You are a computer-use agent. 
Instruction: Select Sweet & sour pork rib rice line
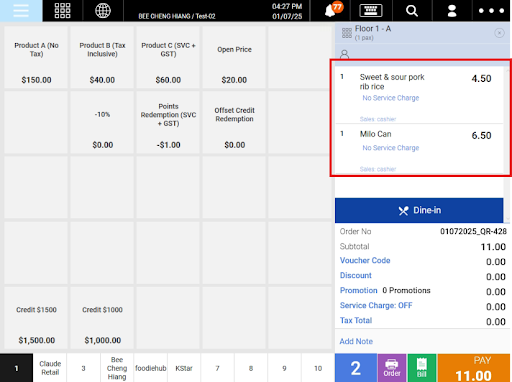pyautogui.click(x=419, y=95)
